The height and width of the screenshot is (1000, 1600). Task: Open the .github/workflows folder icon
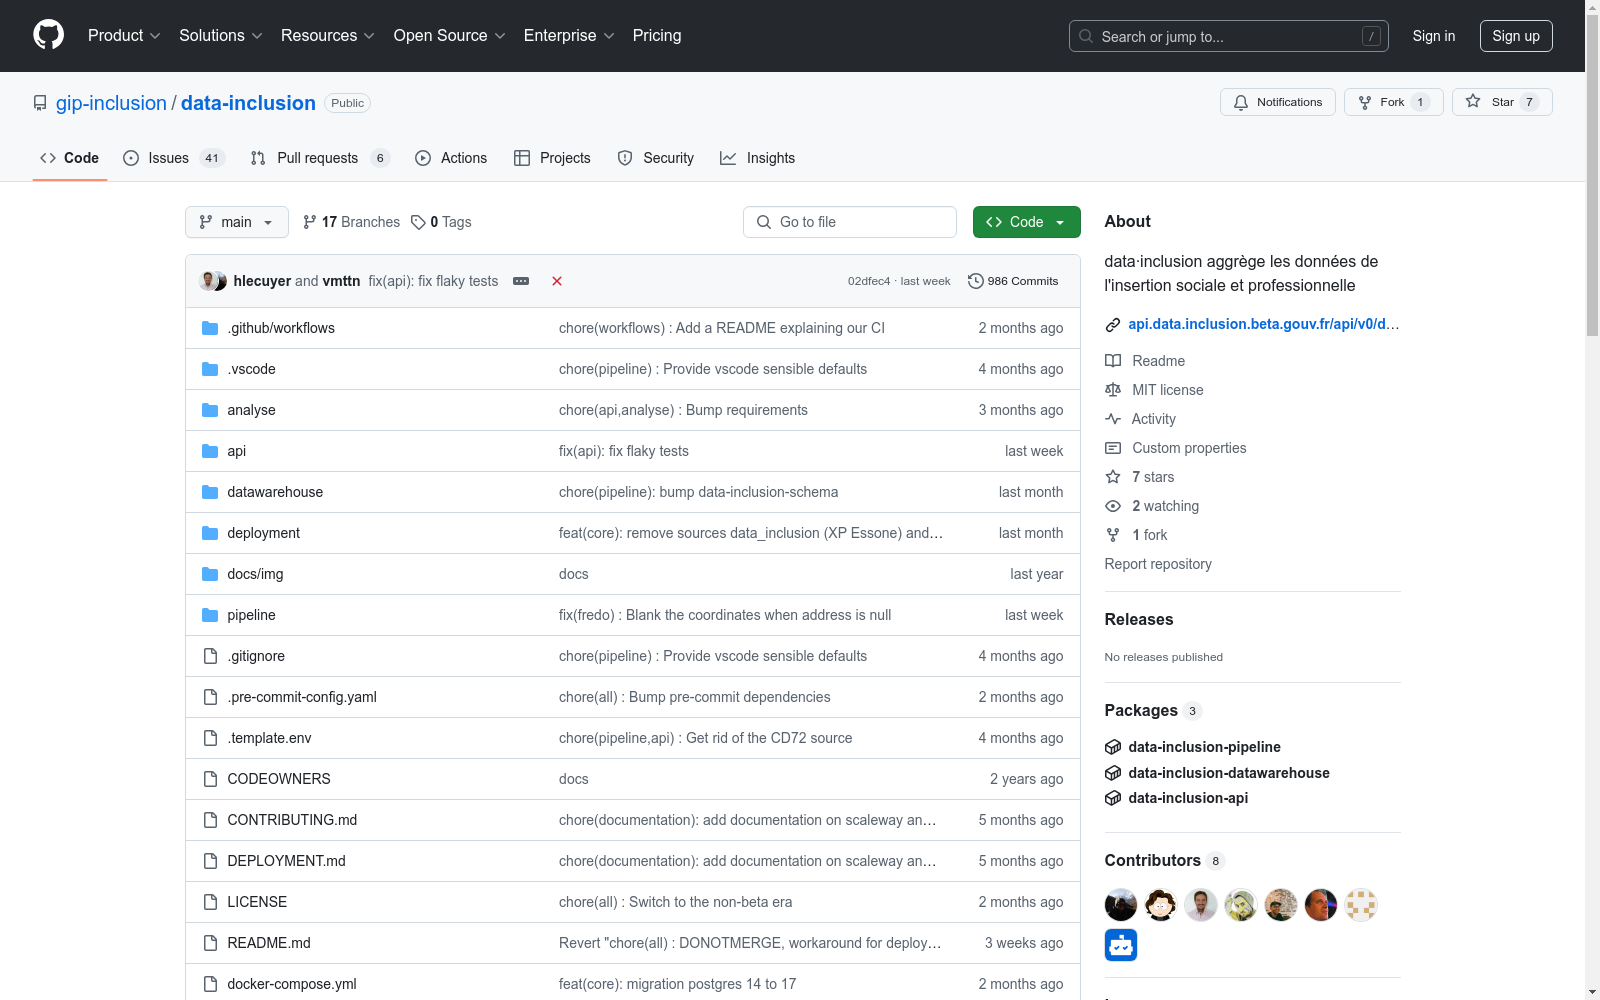pyautogui.click(x=210, y=328)
